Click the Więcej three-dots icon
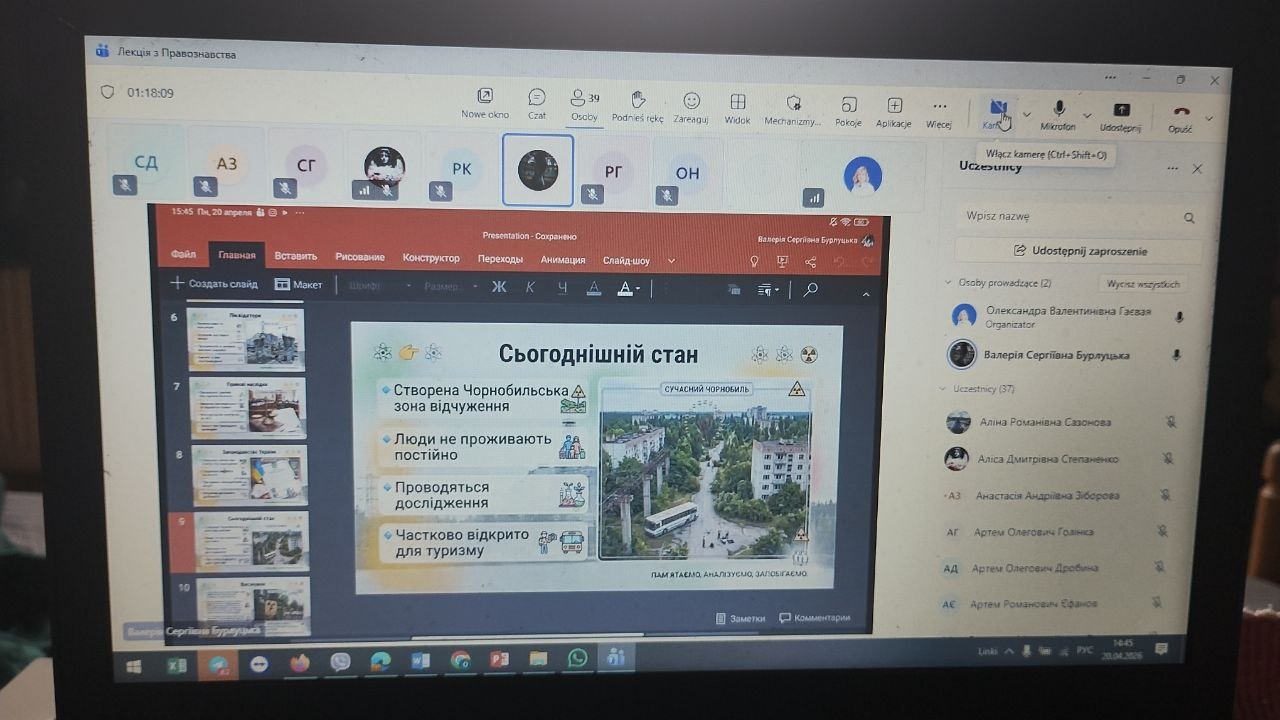The image size is (1280, 720). pyautogui.click(x=939, y=107)
